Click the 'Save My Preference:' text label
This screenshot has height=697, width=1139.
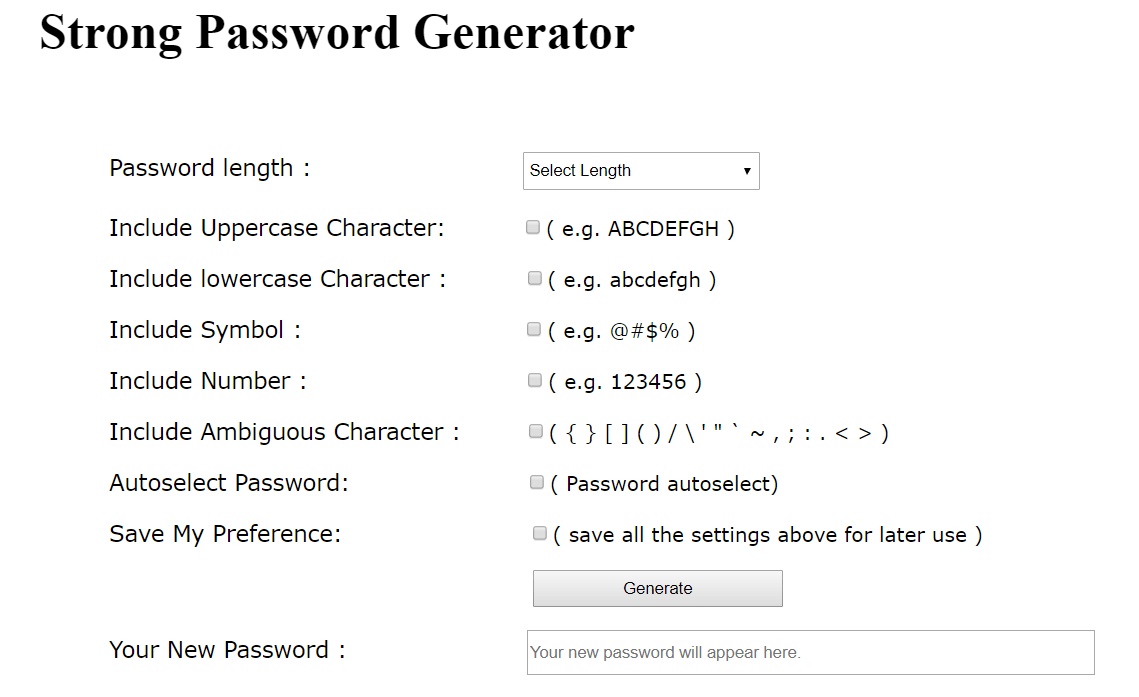click(x=225, y=534)
